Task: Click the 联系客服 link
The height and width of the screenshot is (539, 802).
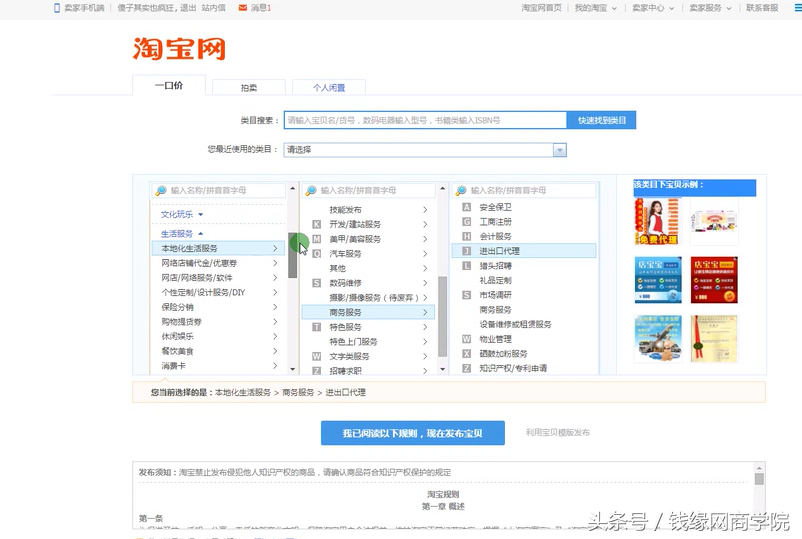Action: 762,8
